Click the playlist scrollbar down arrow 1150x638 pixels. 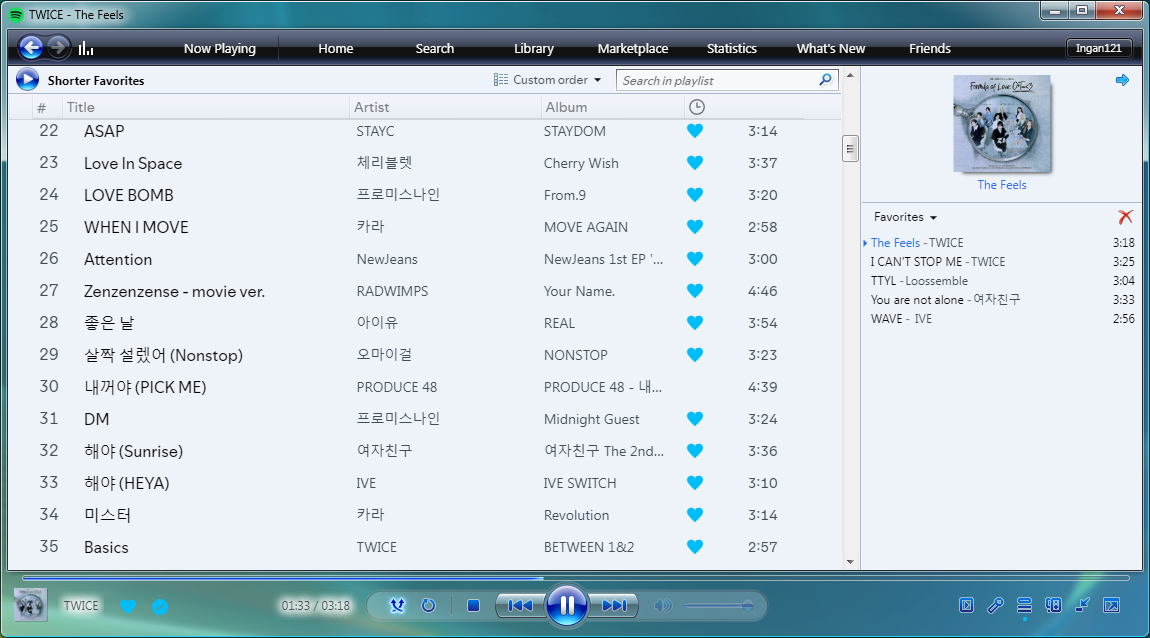tap(850, 562)
